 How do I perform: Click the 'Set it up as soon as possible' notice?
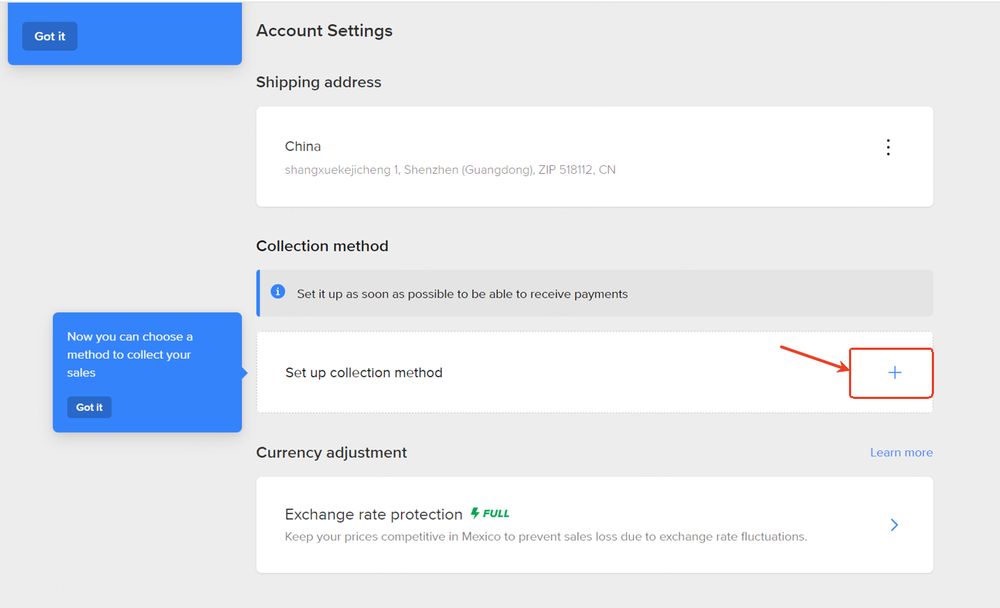(462, 294)
